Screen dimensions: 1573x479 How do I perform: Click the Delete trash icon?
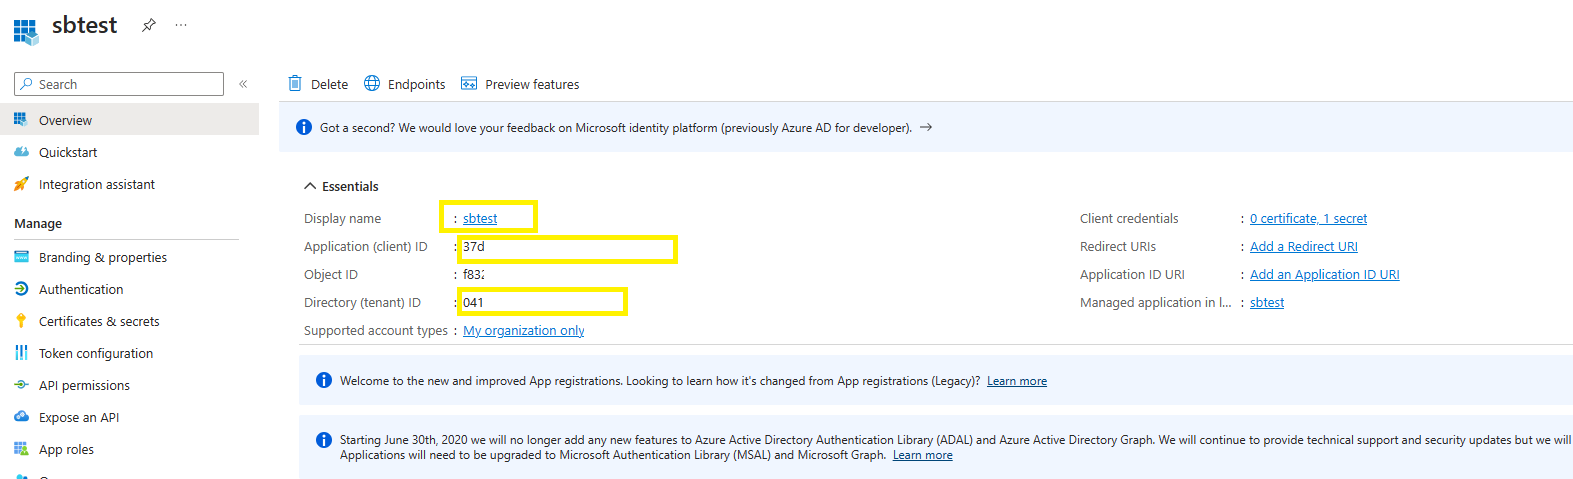click(x=295, y=83)
